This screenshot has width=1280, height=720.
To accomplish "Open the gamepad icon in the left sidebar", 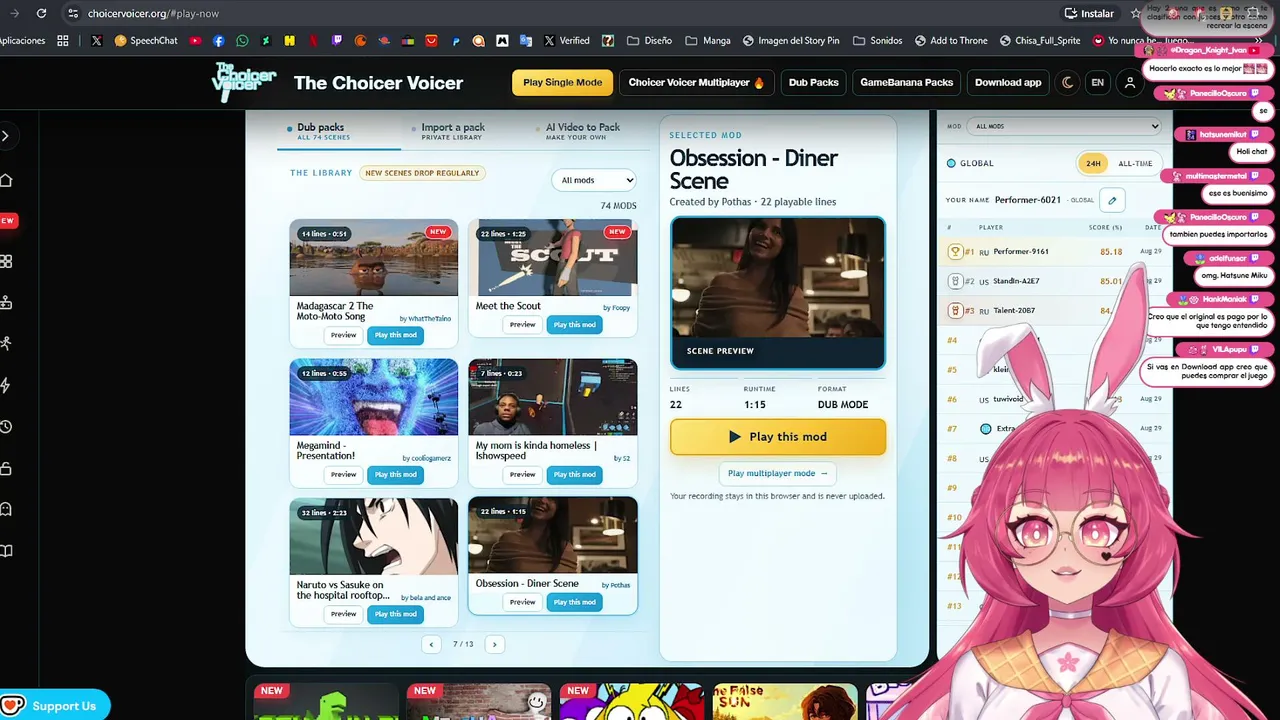I will click(x=6, y=302).
